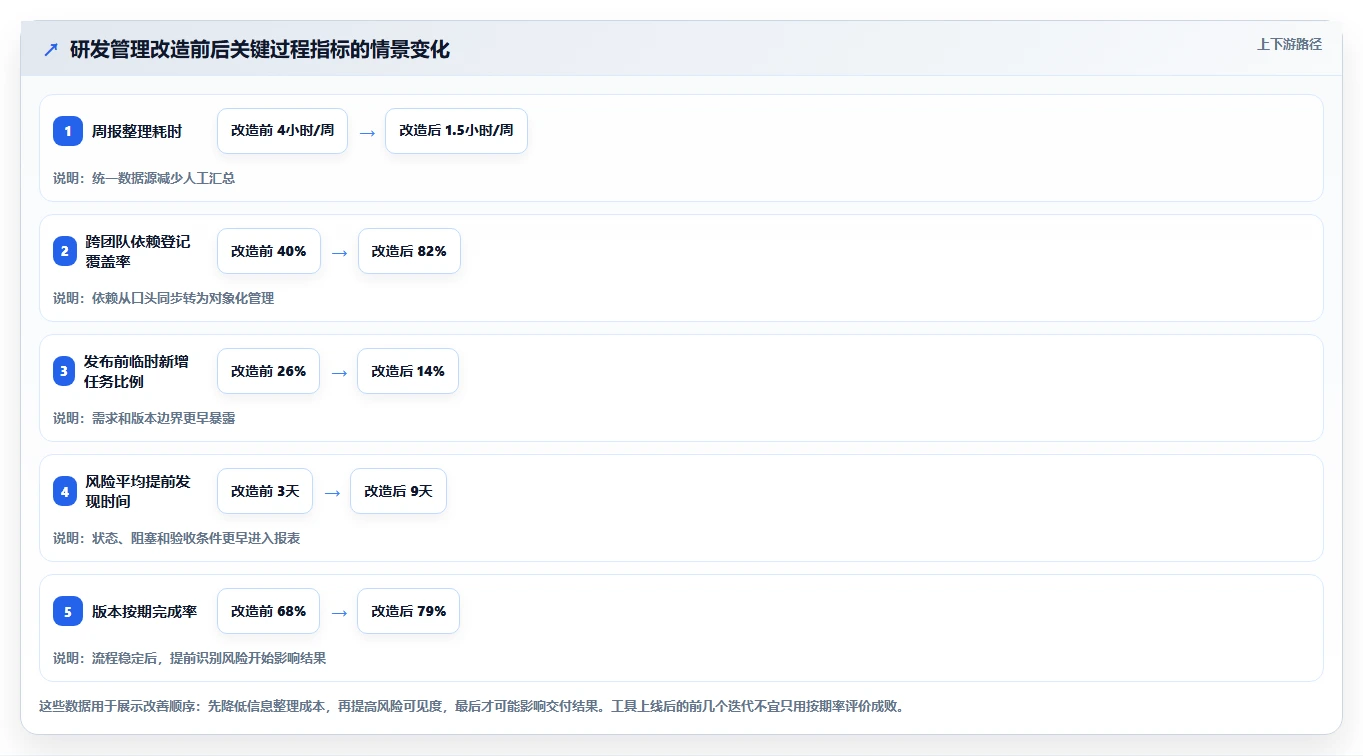The height and width of the screenshot is (756, 1363).
Task: Select the 改造后 1.5小时/周 pill
Action: coord(456,131)
